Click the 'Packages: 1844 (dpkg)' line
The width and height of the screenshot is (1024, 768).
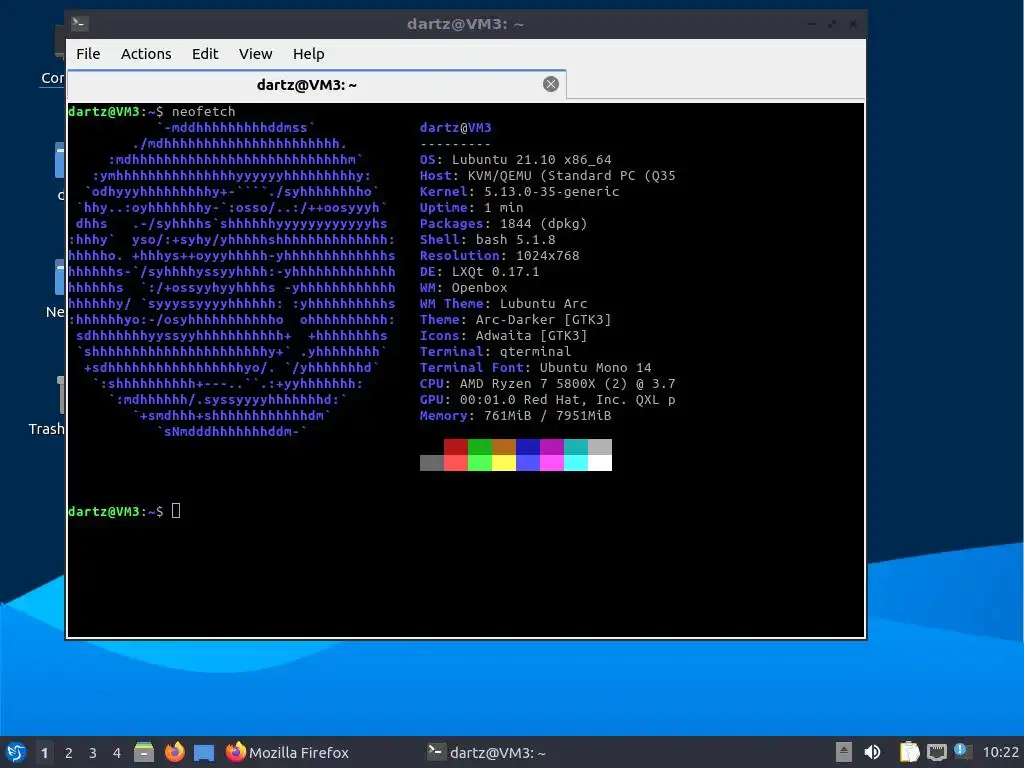coord(504,223)
